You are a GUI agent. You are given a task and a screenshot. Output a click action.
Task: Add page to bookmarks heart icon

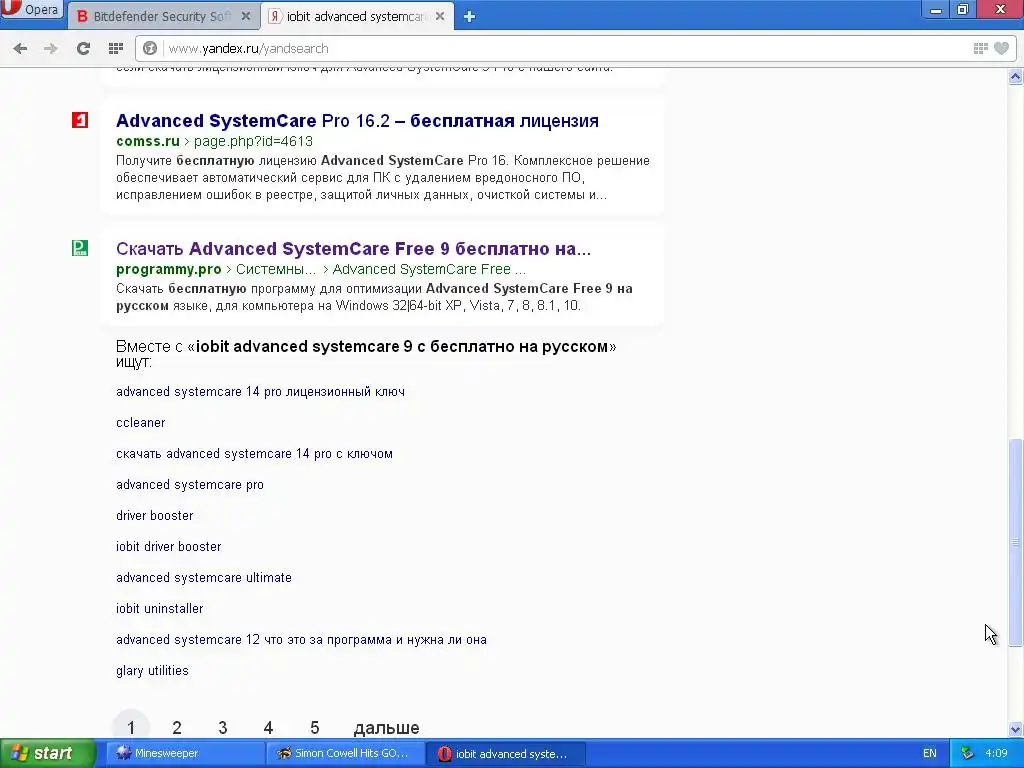tap(1001, 48)
